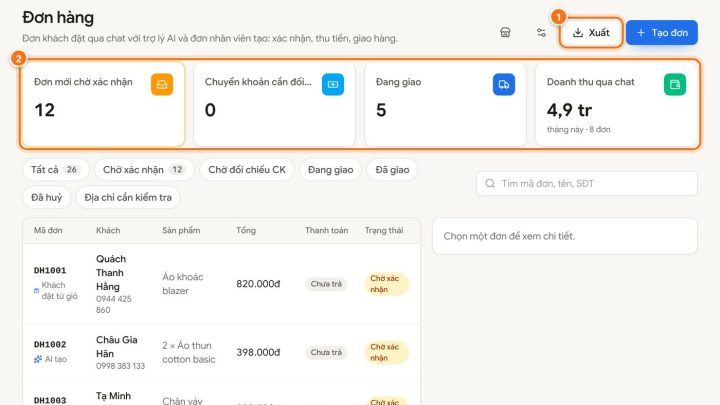Focus the Tìm mã đơn search field
Image resolution: width=720 pixels, height=405 pixels.
587,184
